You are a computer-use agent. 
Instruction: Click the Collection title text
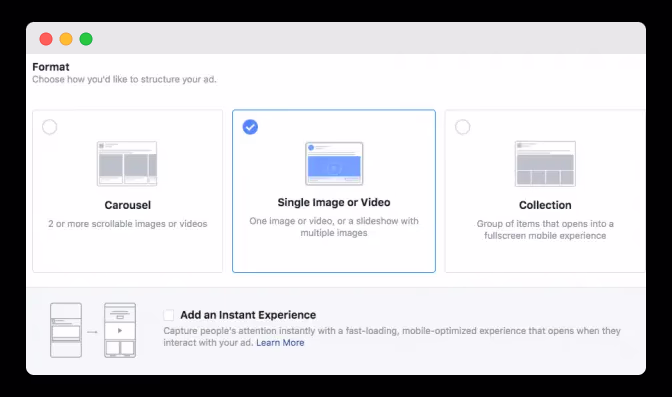point(545,205)
